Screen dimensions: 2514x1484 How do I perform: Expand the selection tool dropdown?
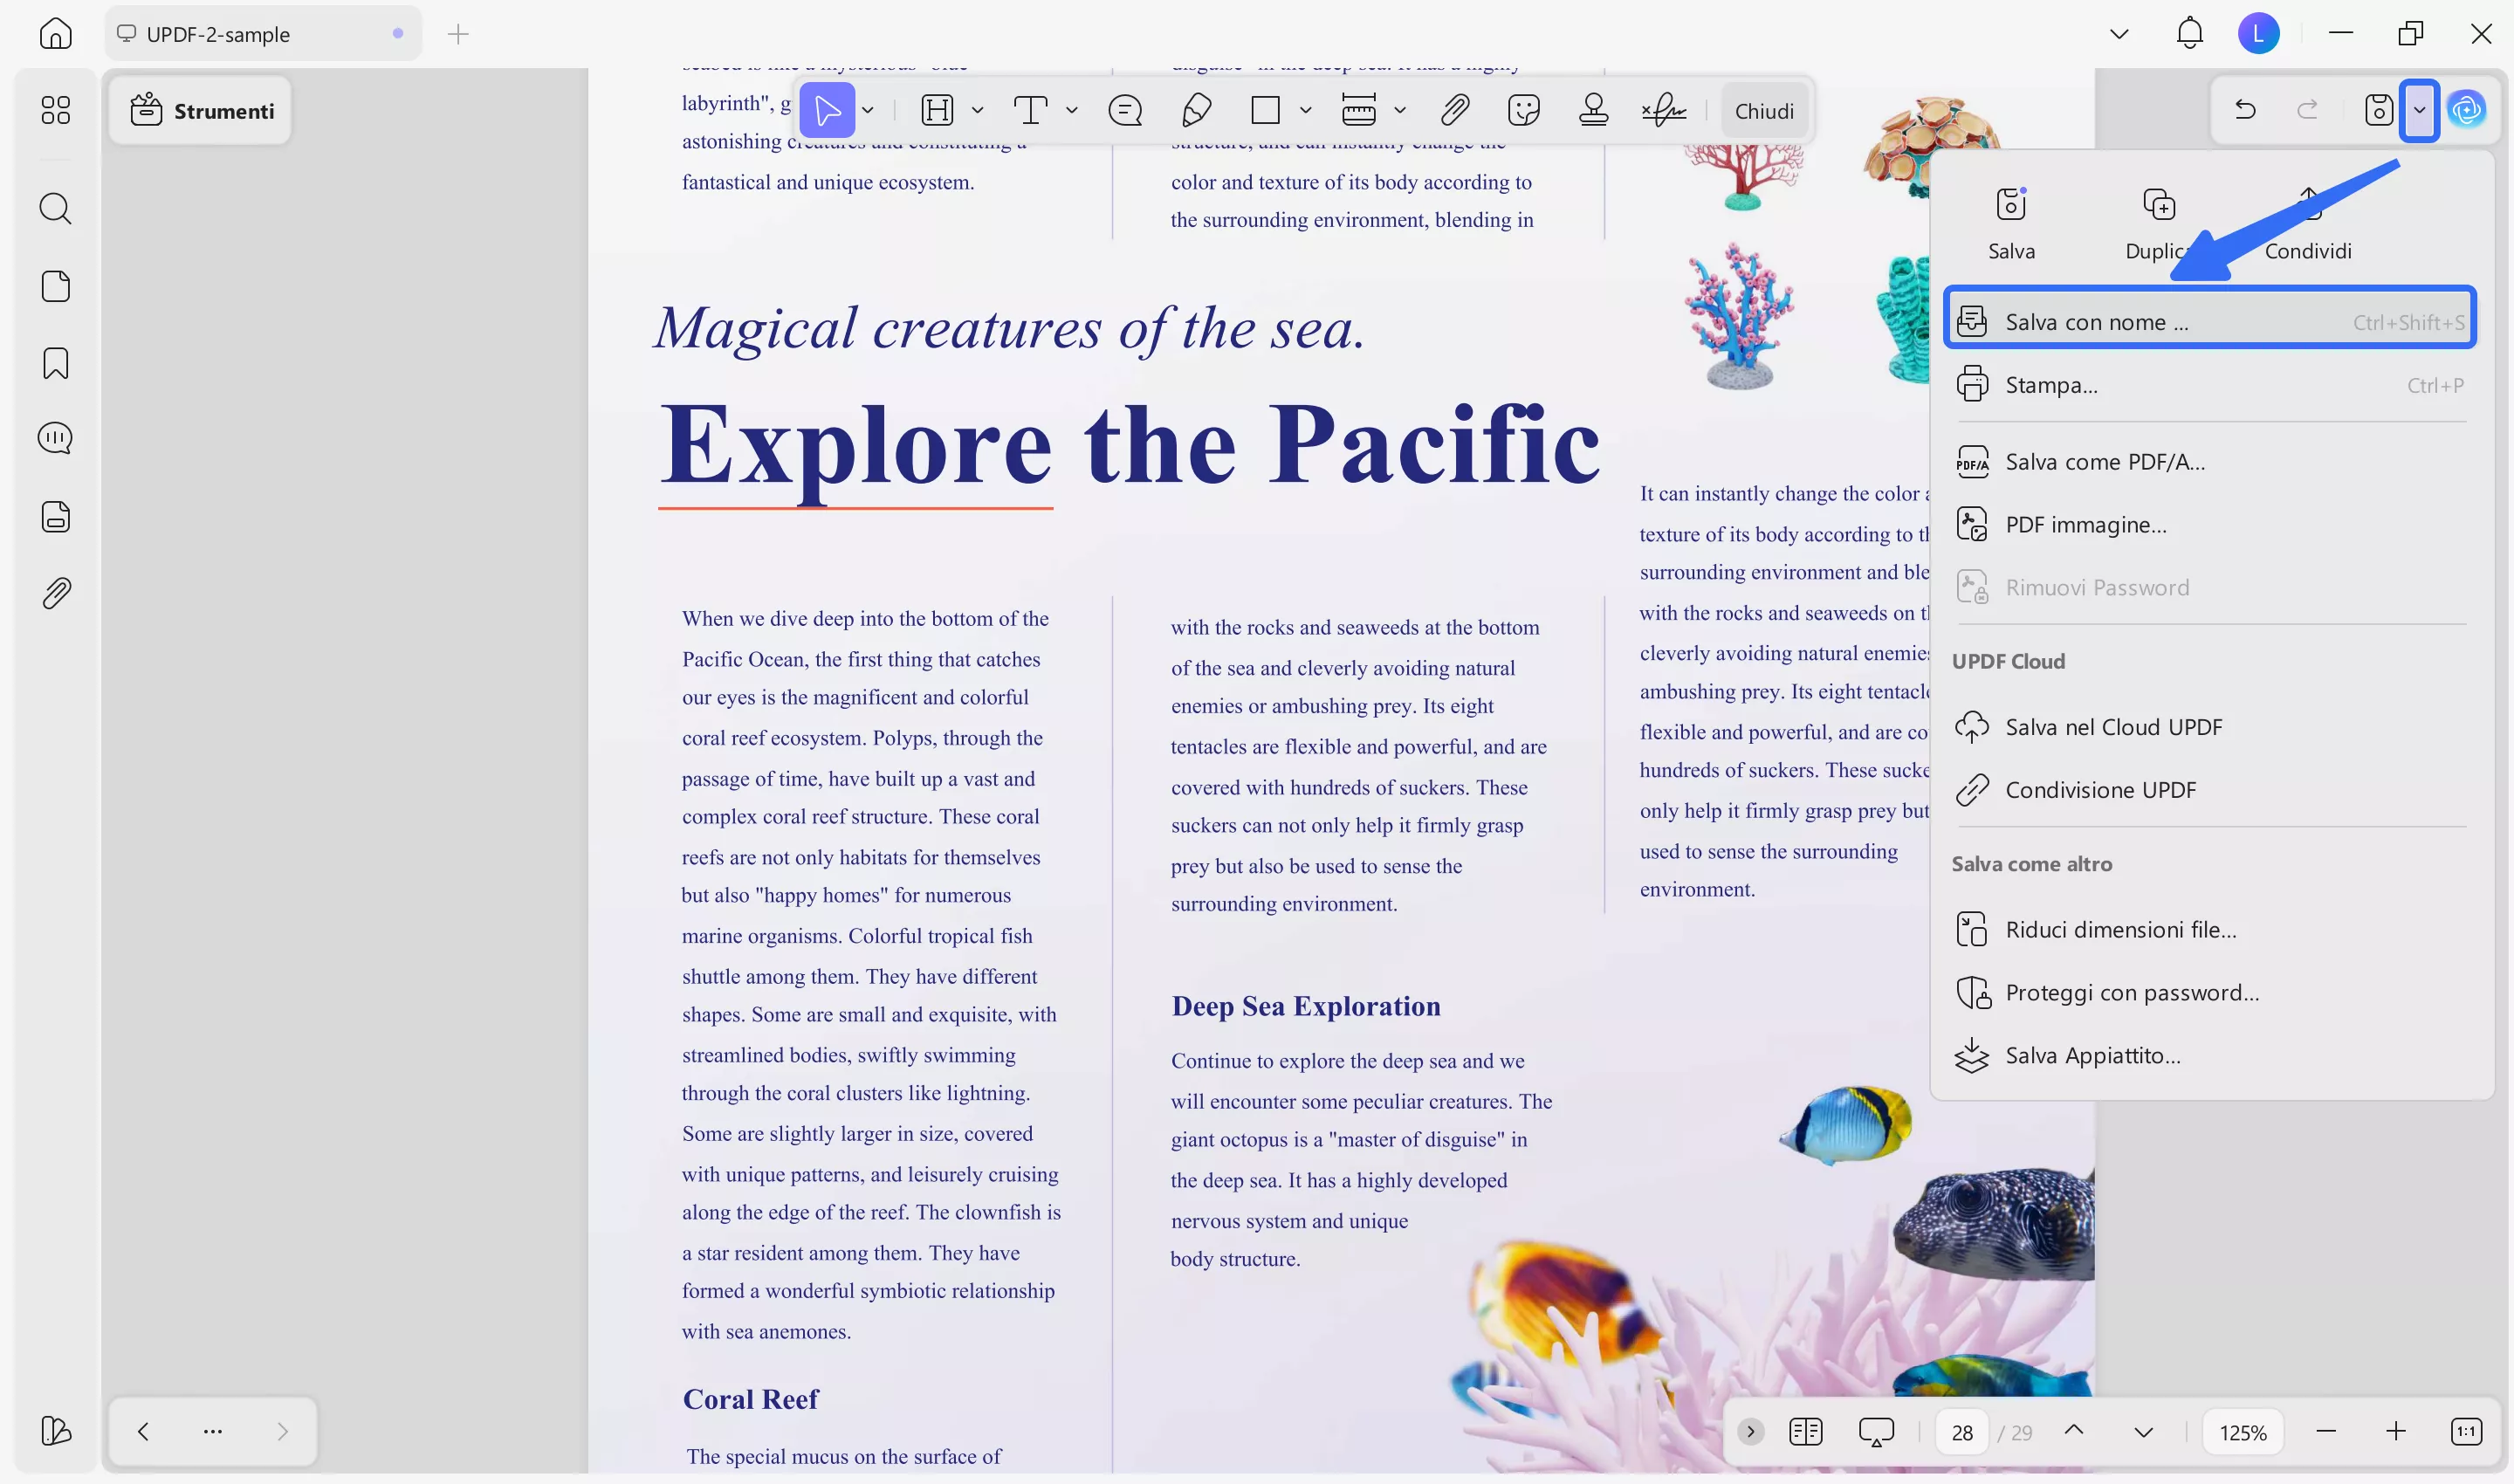click(866, 110)
